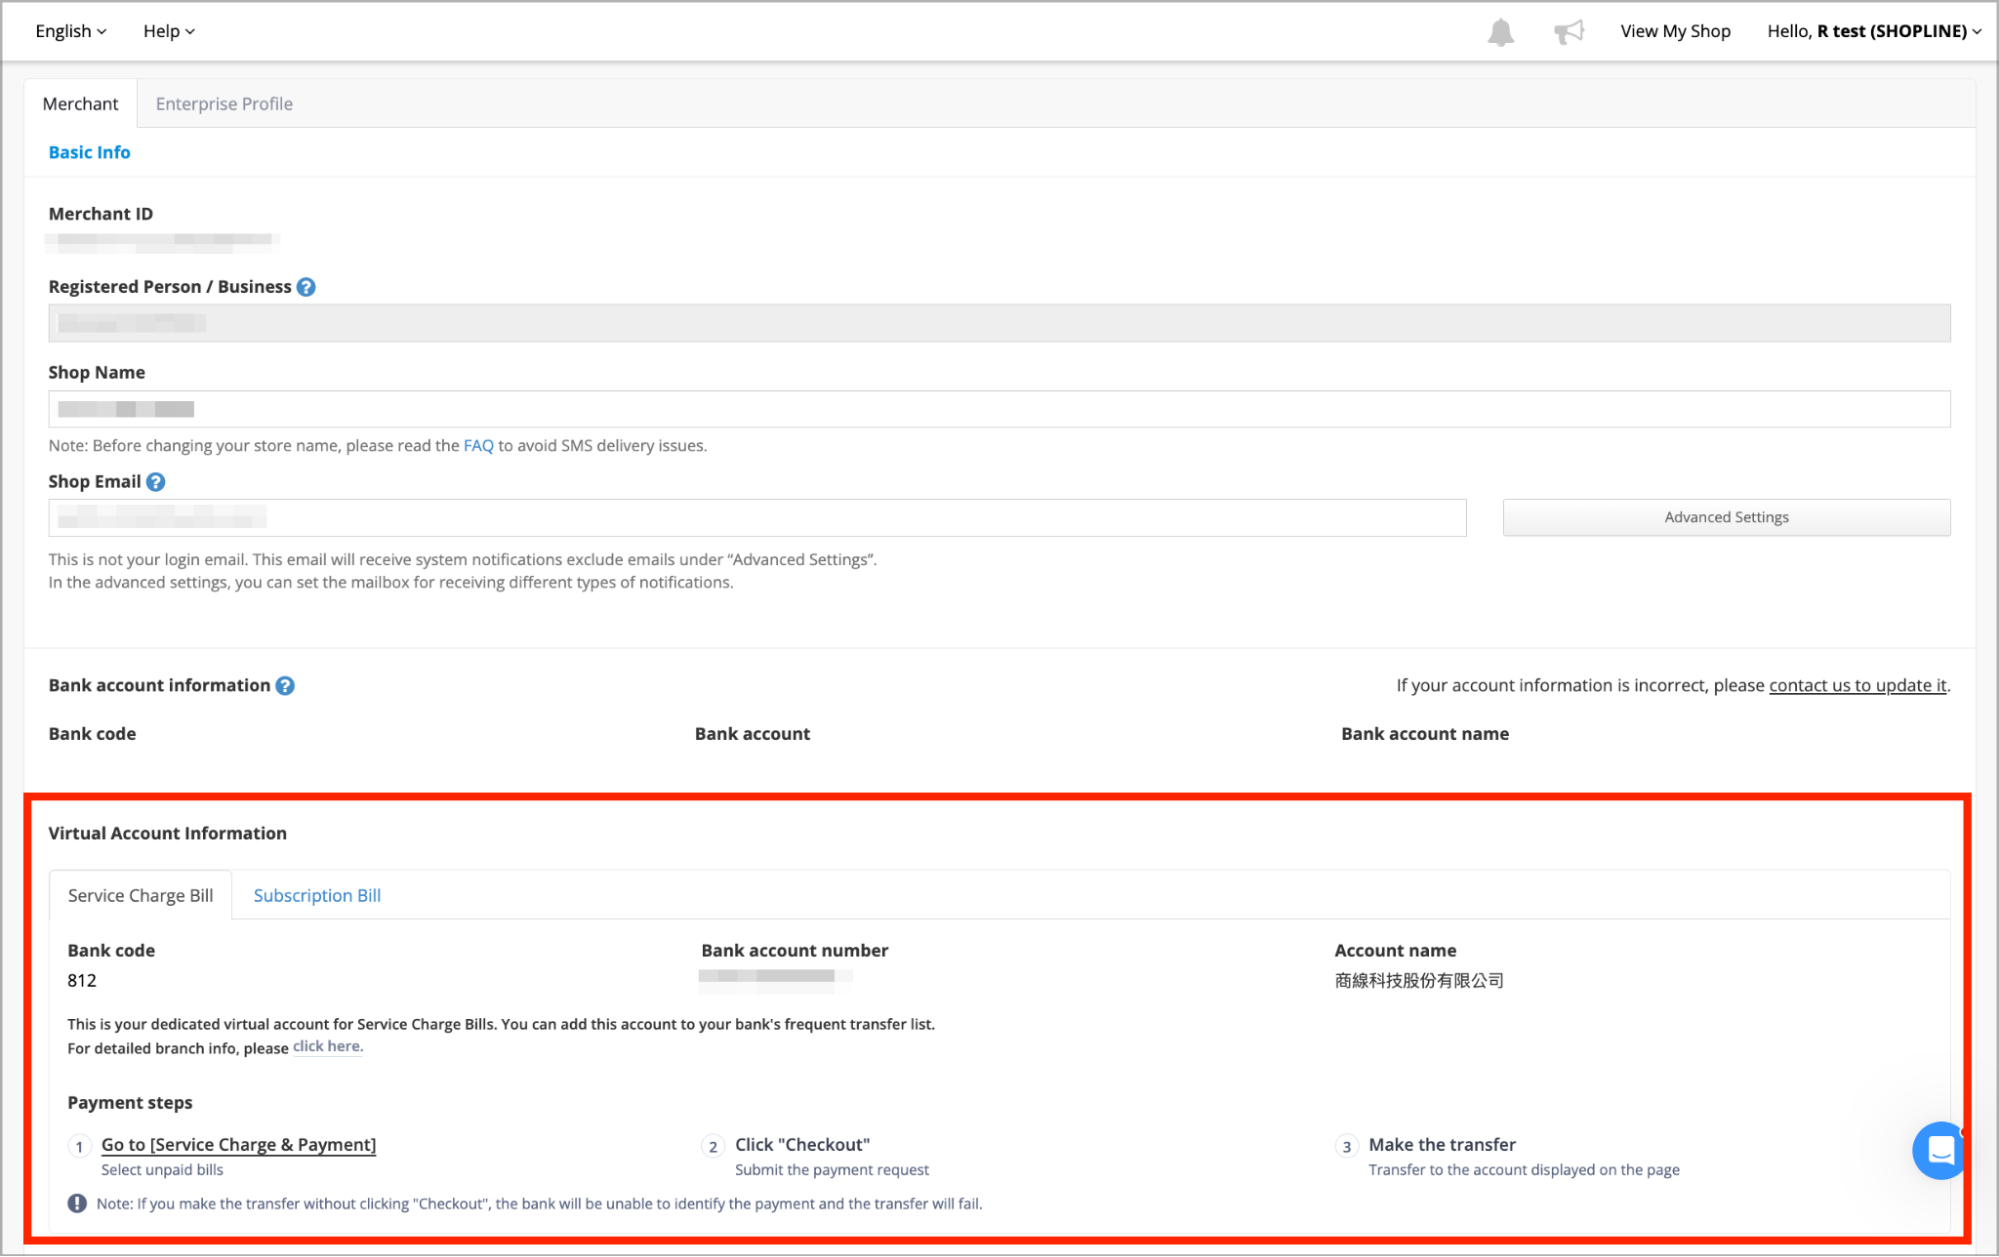Click the Make the transfer step text
1999x1257 pixels.
(x=1442, y=1145)
